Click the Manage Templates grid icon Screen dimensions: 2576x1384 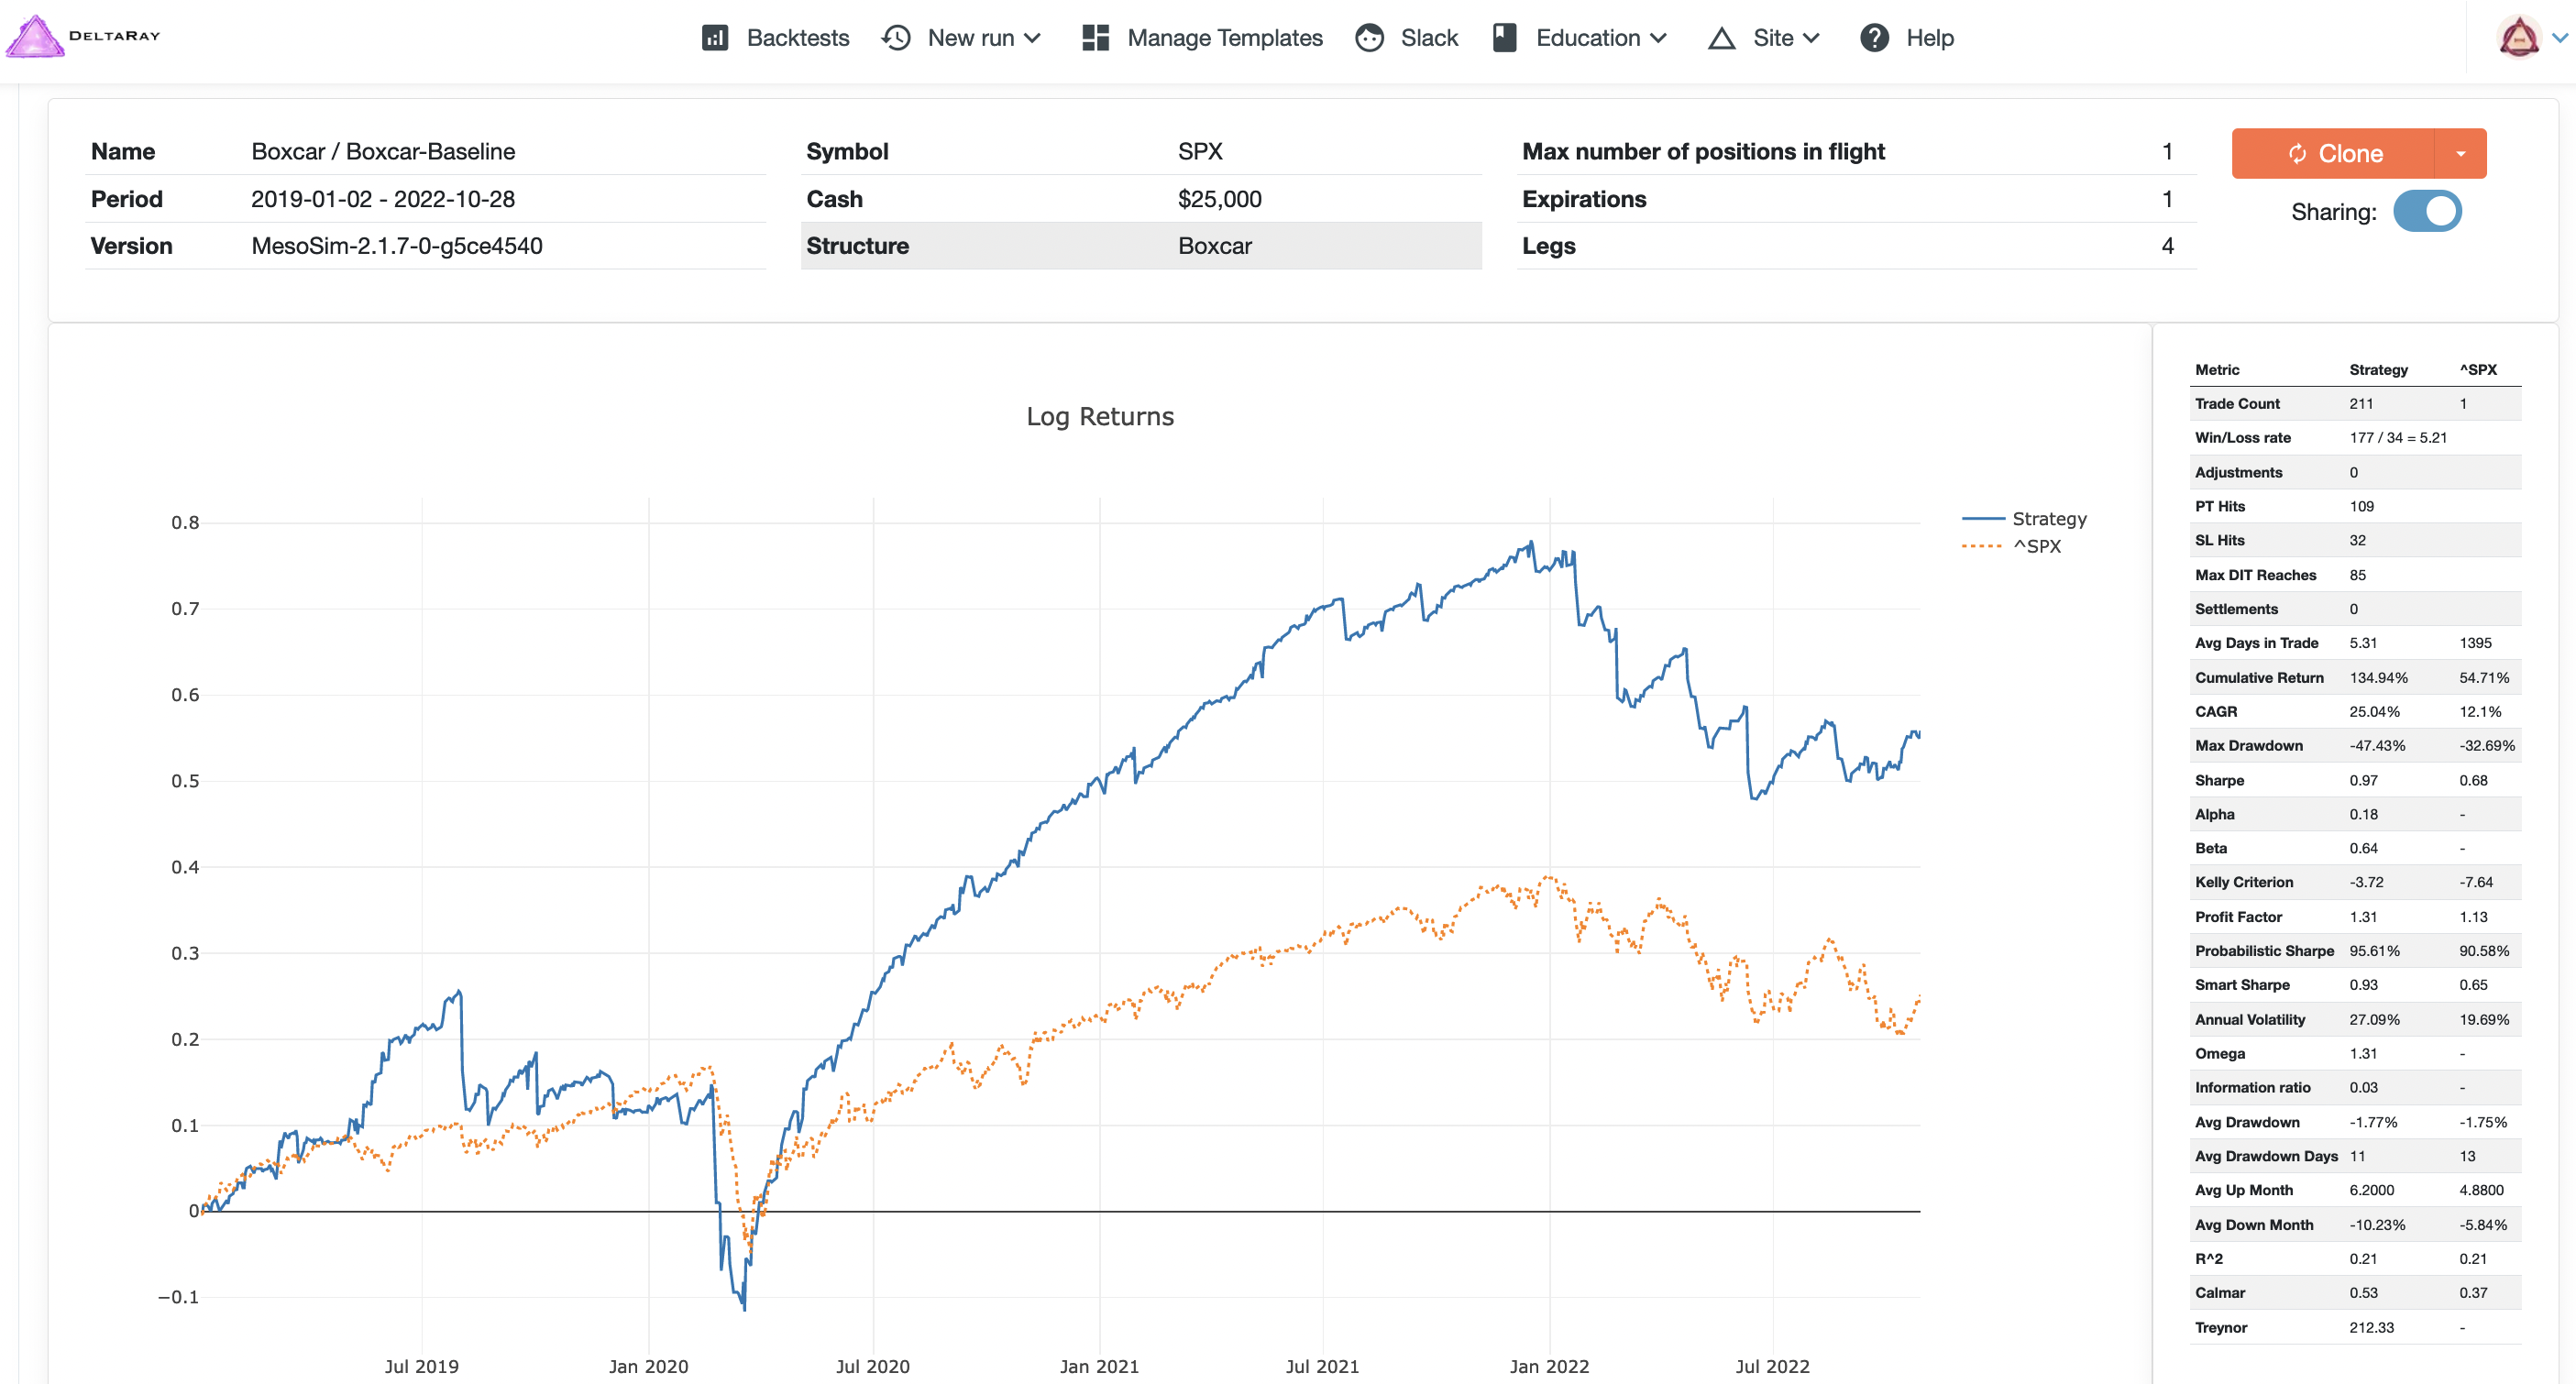click(1096, 38)
